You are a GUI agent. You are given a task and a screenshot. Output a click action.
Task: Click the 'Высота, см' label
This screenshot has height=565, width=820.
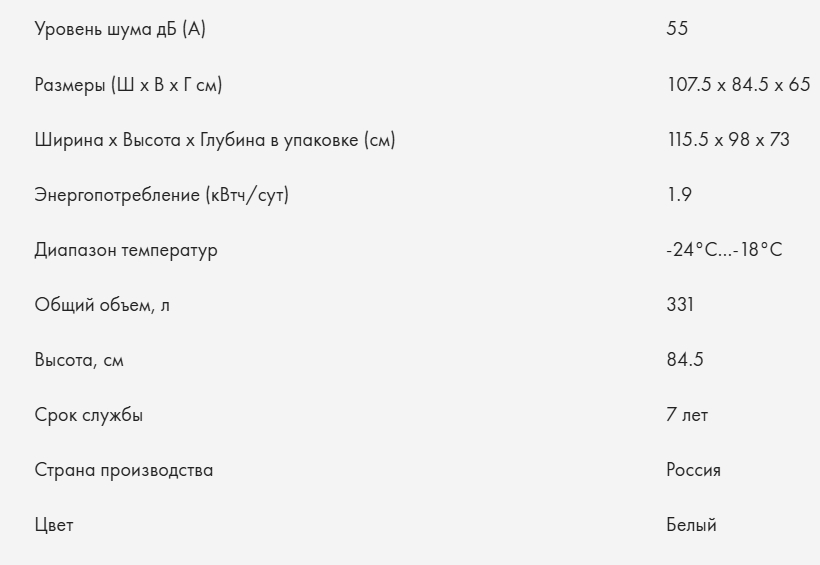coord(79,360)
